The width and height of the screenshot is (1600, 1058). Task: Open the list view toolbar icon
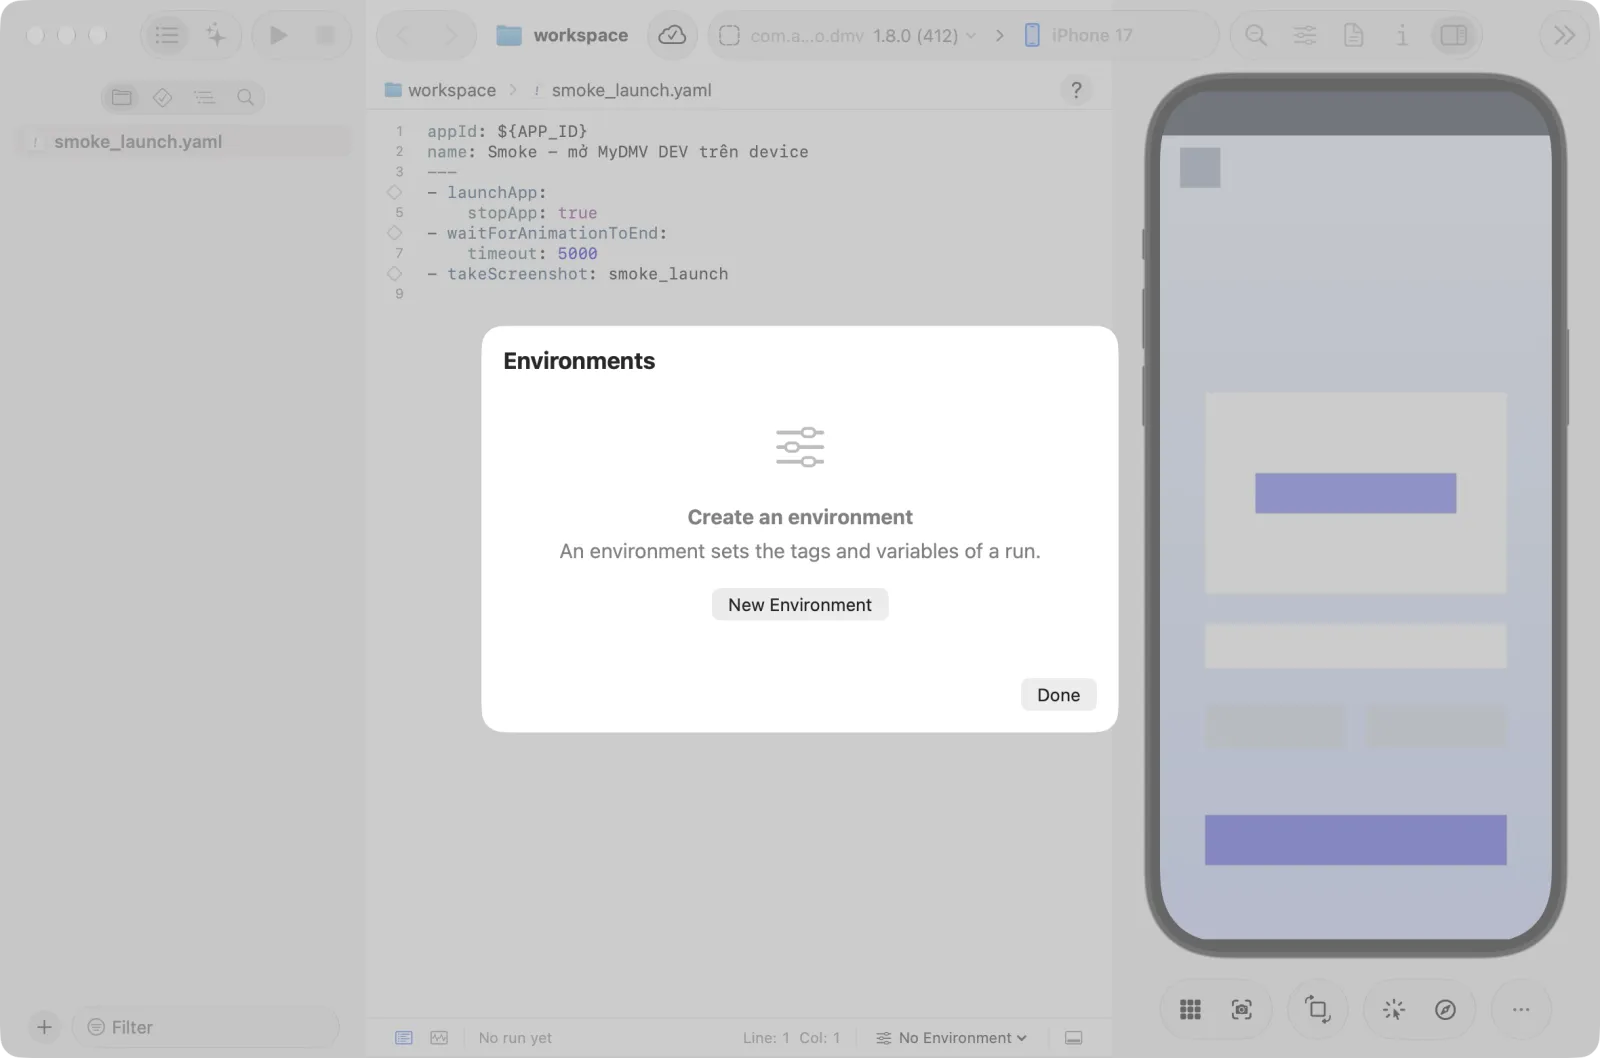(x=167, y=35)
